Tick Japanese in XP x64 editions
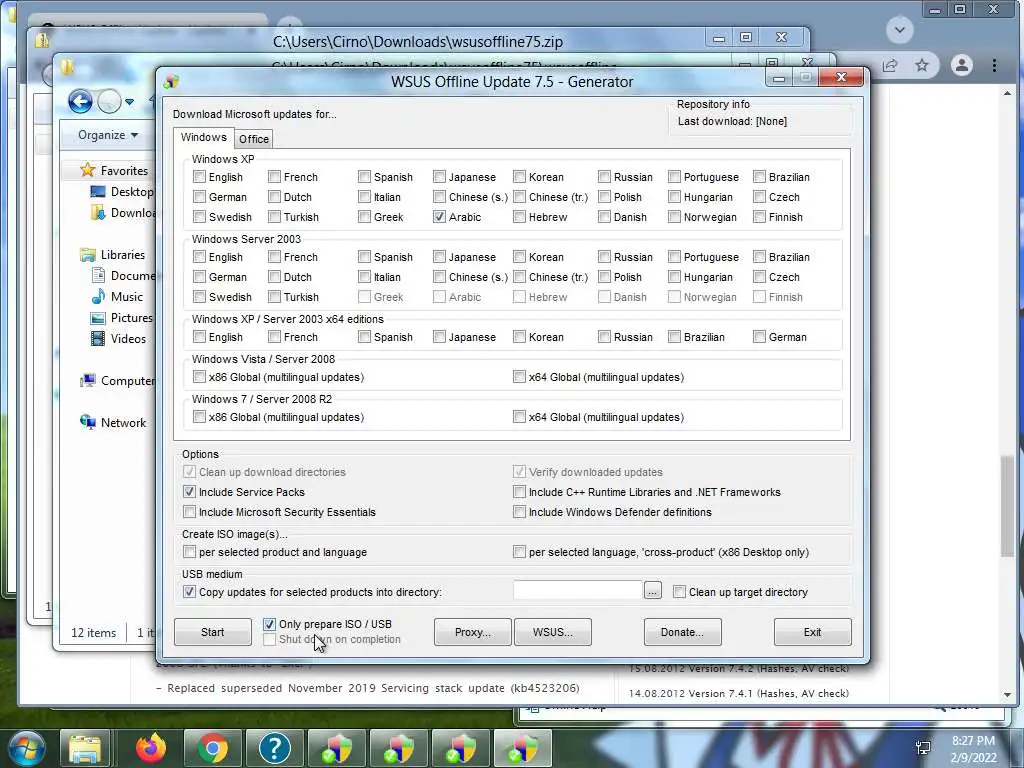 [x=440, y=336]
